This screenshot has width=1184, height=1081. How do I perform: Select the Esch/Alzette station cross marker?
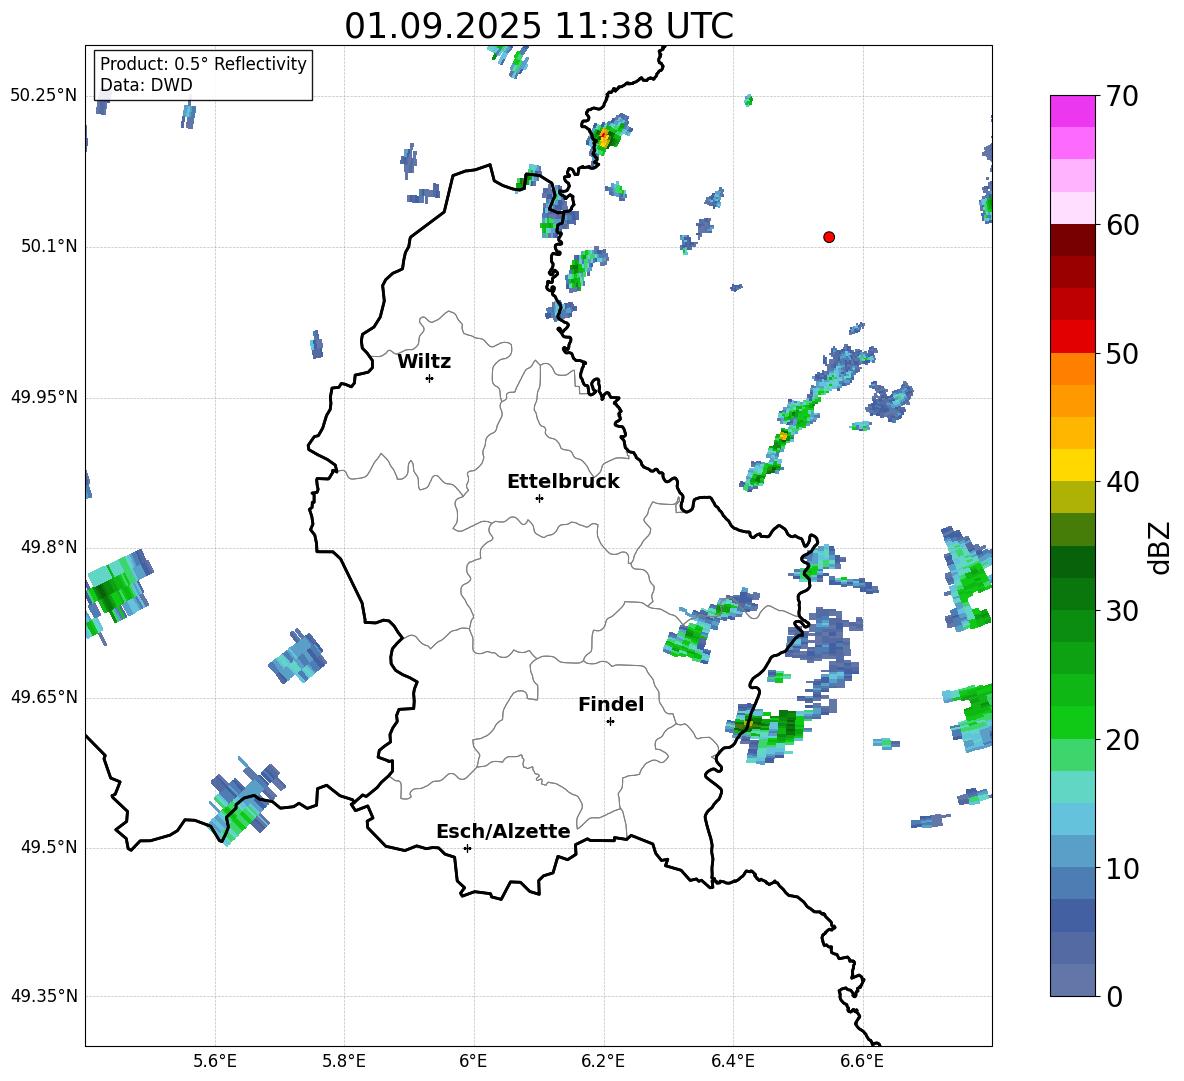tap(467, 848)
